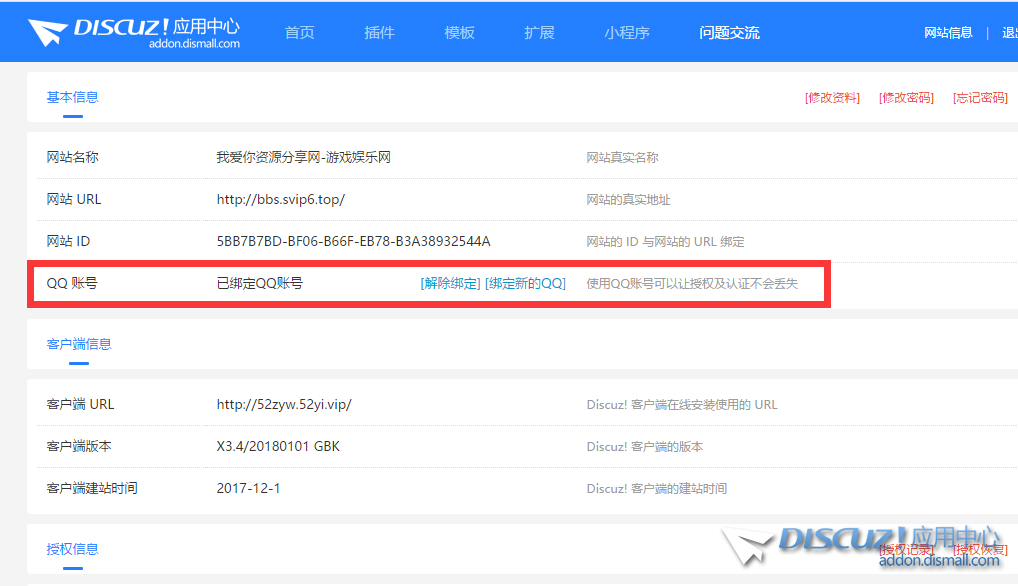Viewport: 1018px width, 586px height.
Task: Click the site name 我爱你资源分享网-游戏娱乐网
Action: (x=303, y=157)
